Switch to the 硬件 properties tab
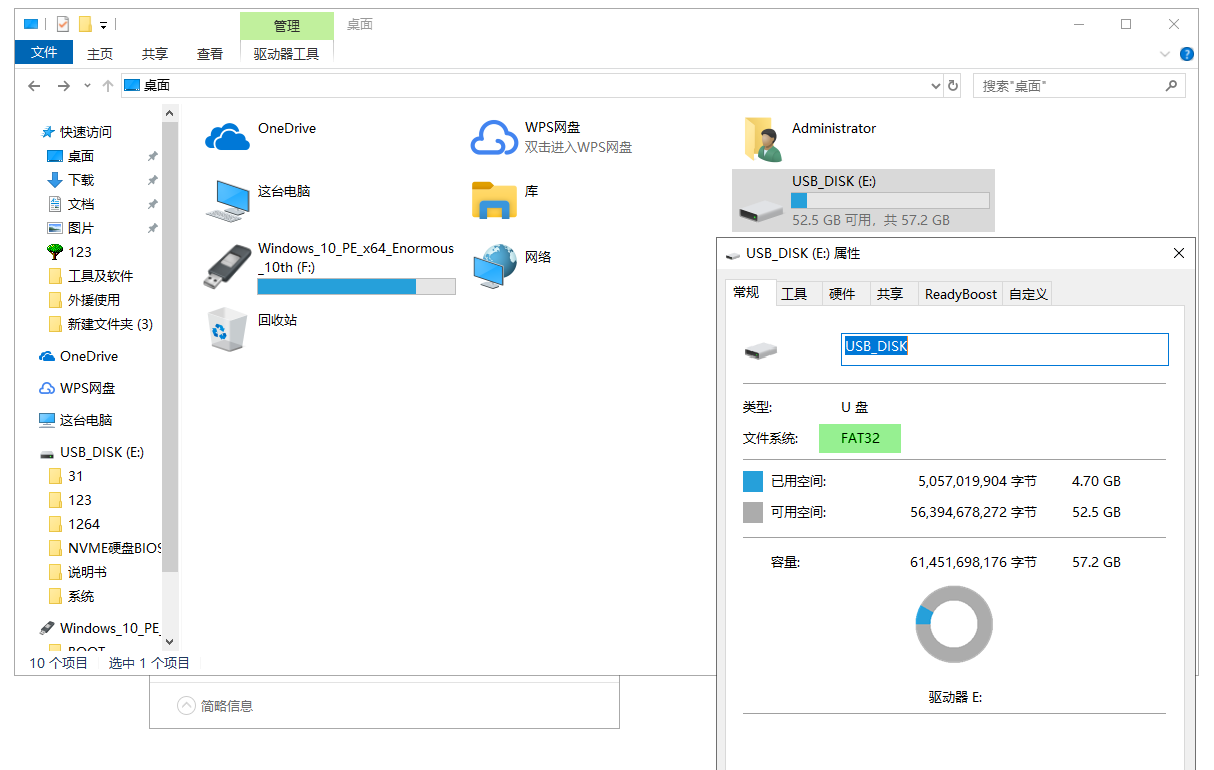Image resolution: width=1214 pixels, height=770 pixels. 842,294
